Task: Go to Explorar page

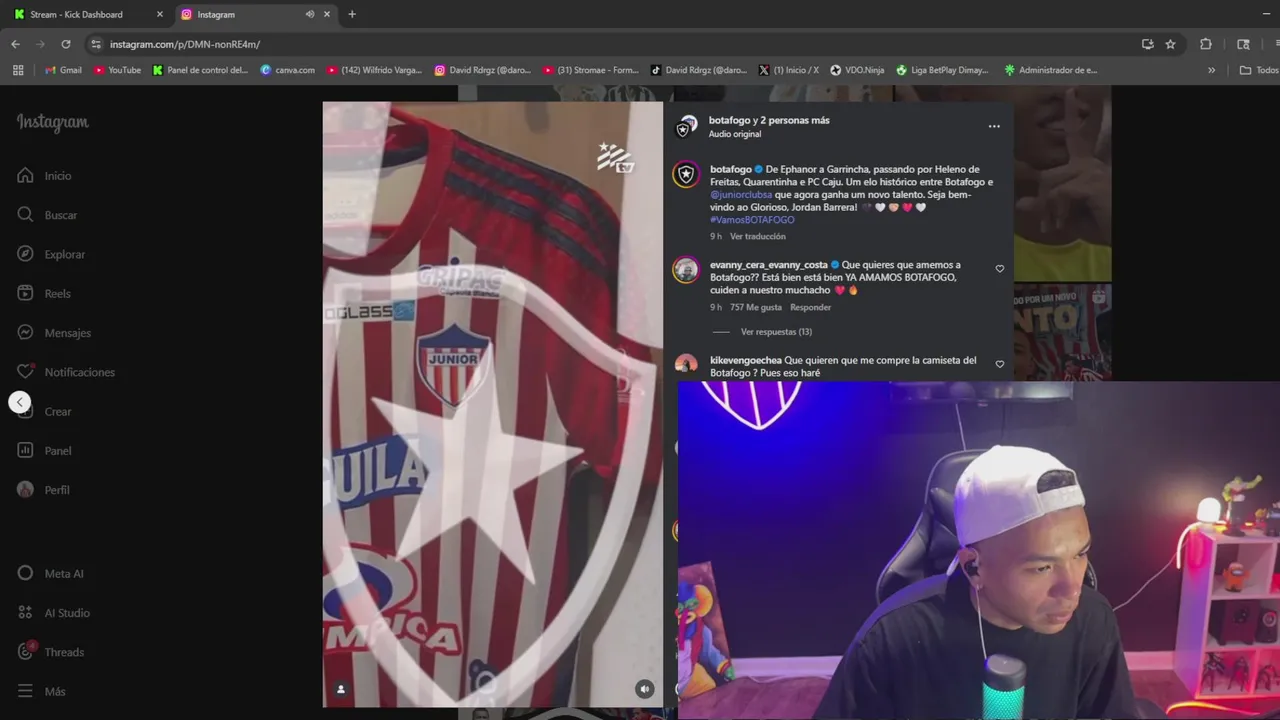Action: click(x=51, y=254)
